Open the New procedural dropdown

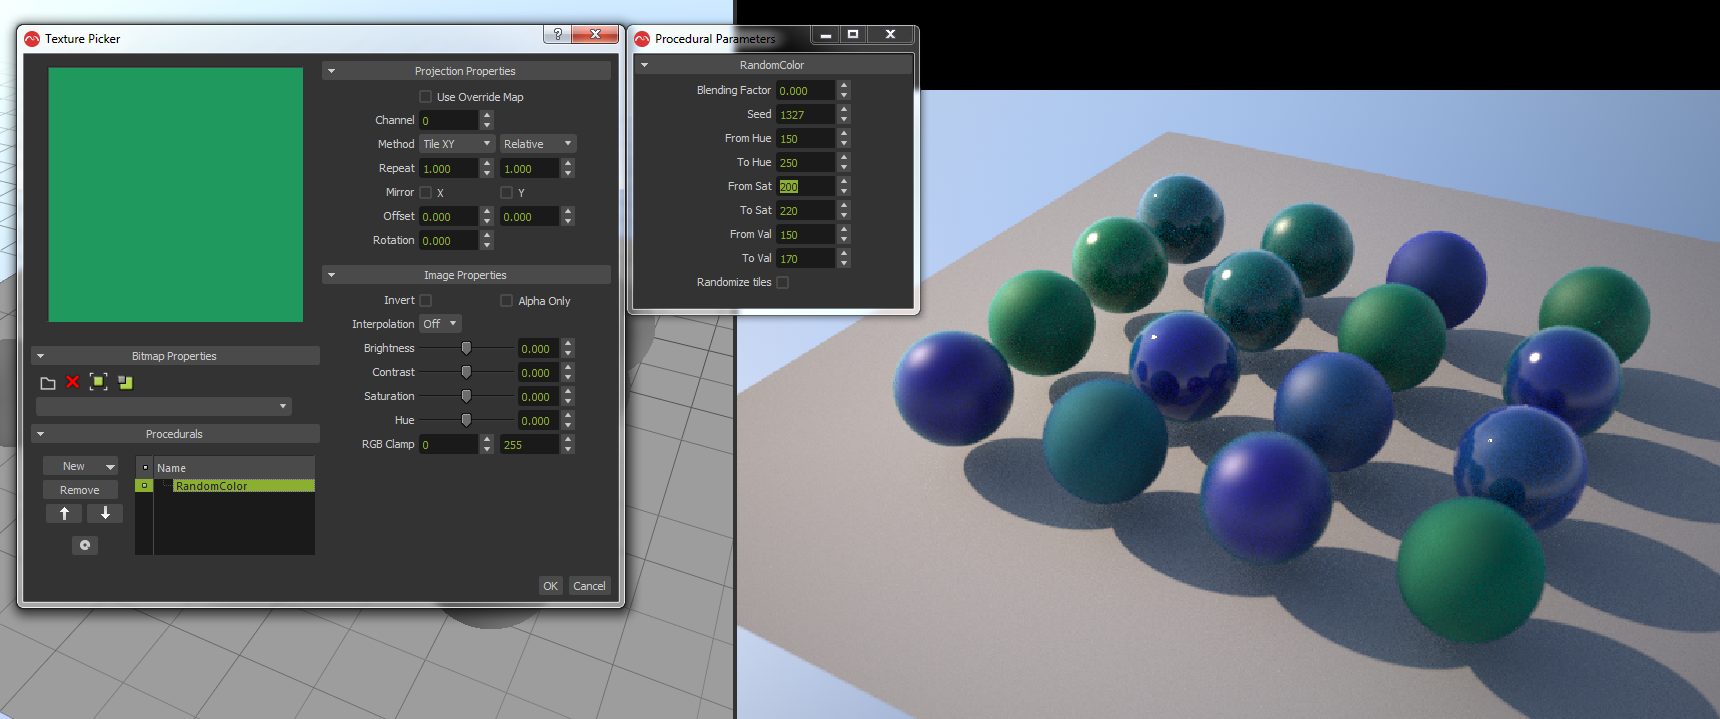coord(80,466)
